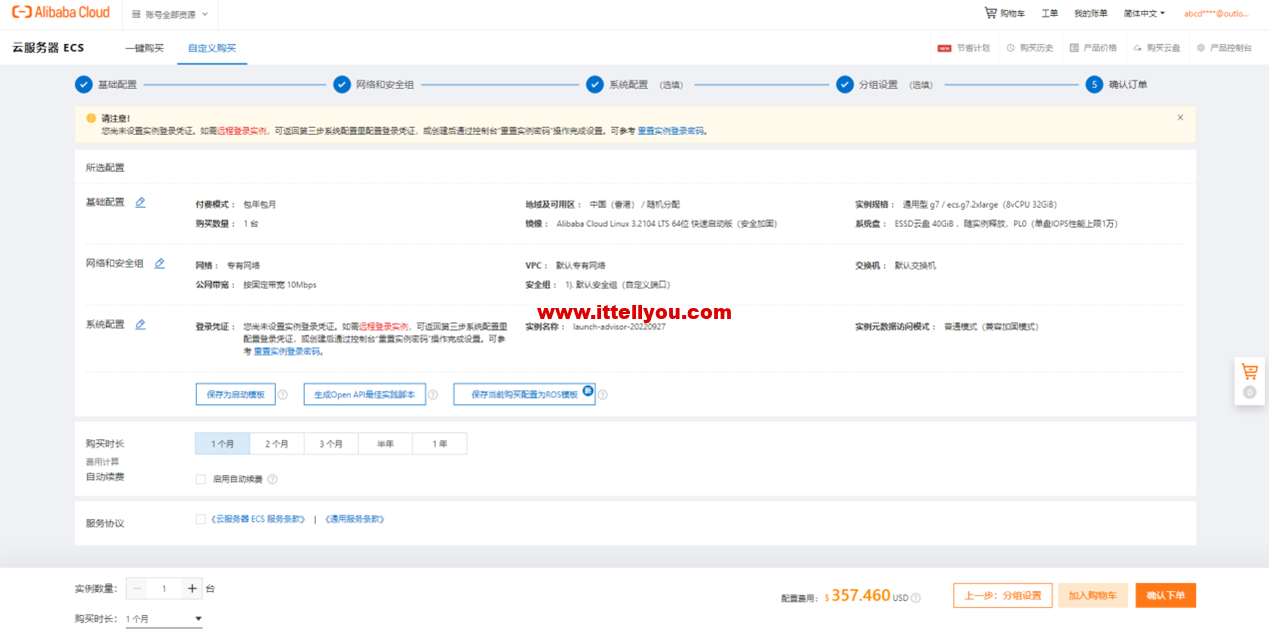This screenshot has height=629, width=1269.
Task: Edit 基础配置 with its pencil icon
Action: click(140, 202)
